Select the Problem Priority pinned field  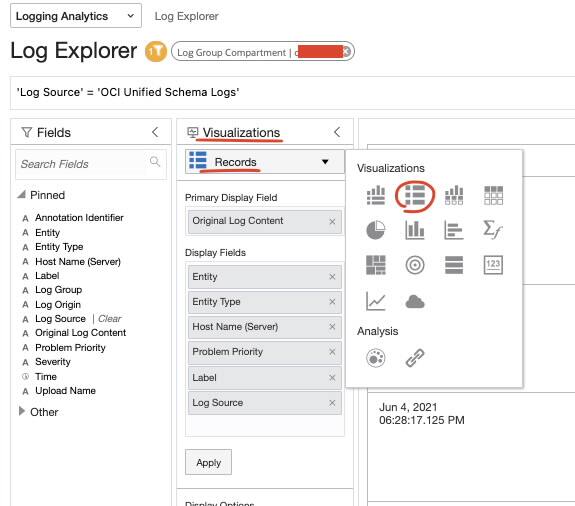[70, 347]
